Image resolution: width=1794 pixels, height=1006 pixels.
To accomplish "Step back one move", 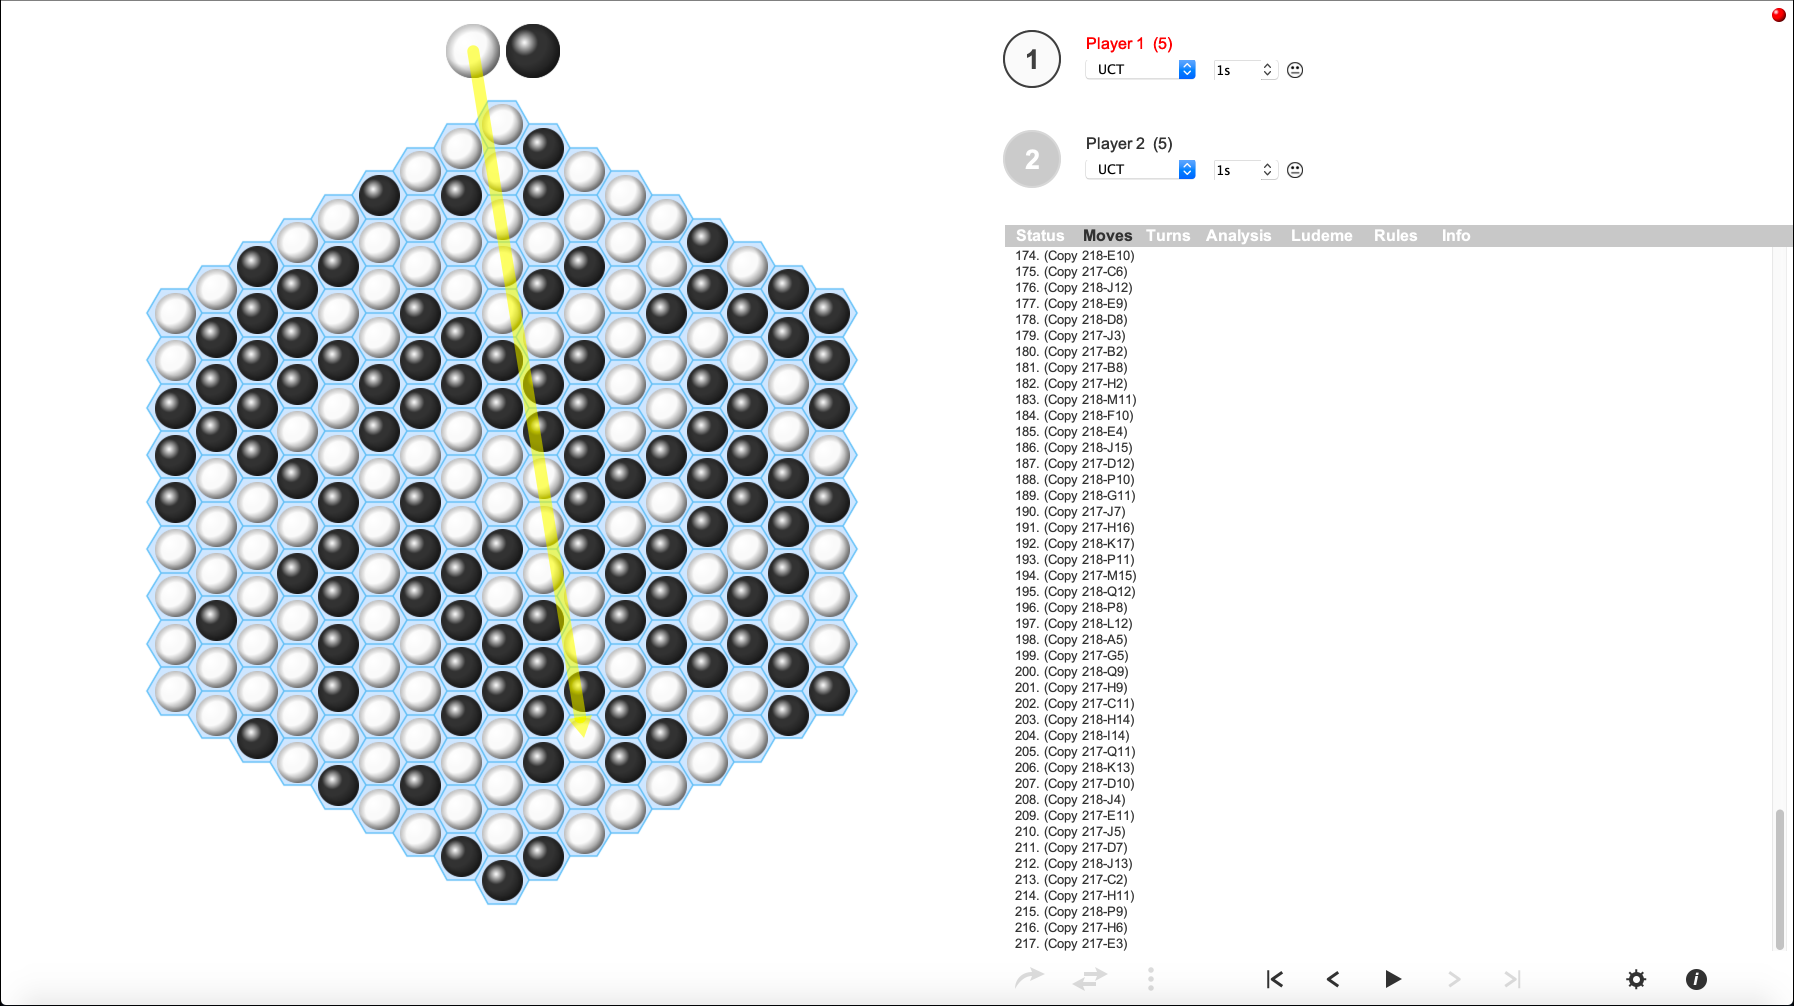I will tap(1333, 979).
